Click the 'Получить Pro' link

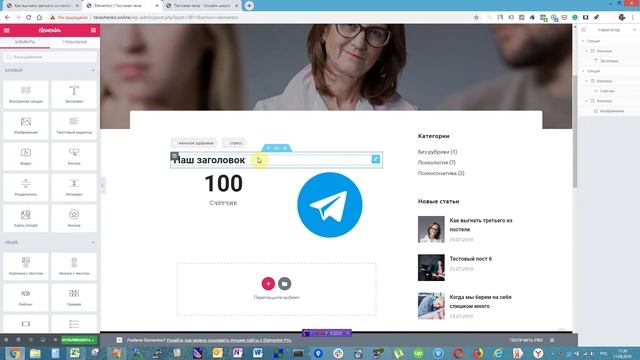(x=526, y=340)
